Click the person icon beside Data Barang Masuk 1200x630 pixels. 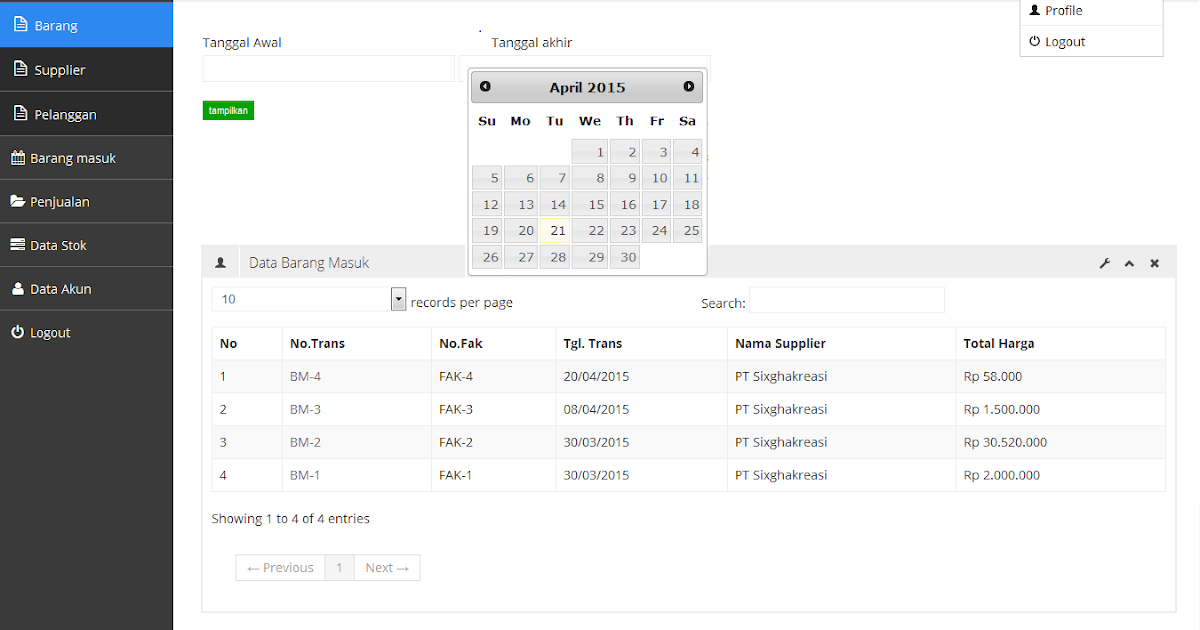221,262
